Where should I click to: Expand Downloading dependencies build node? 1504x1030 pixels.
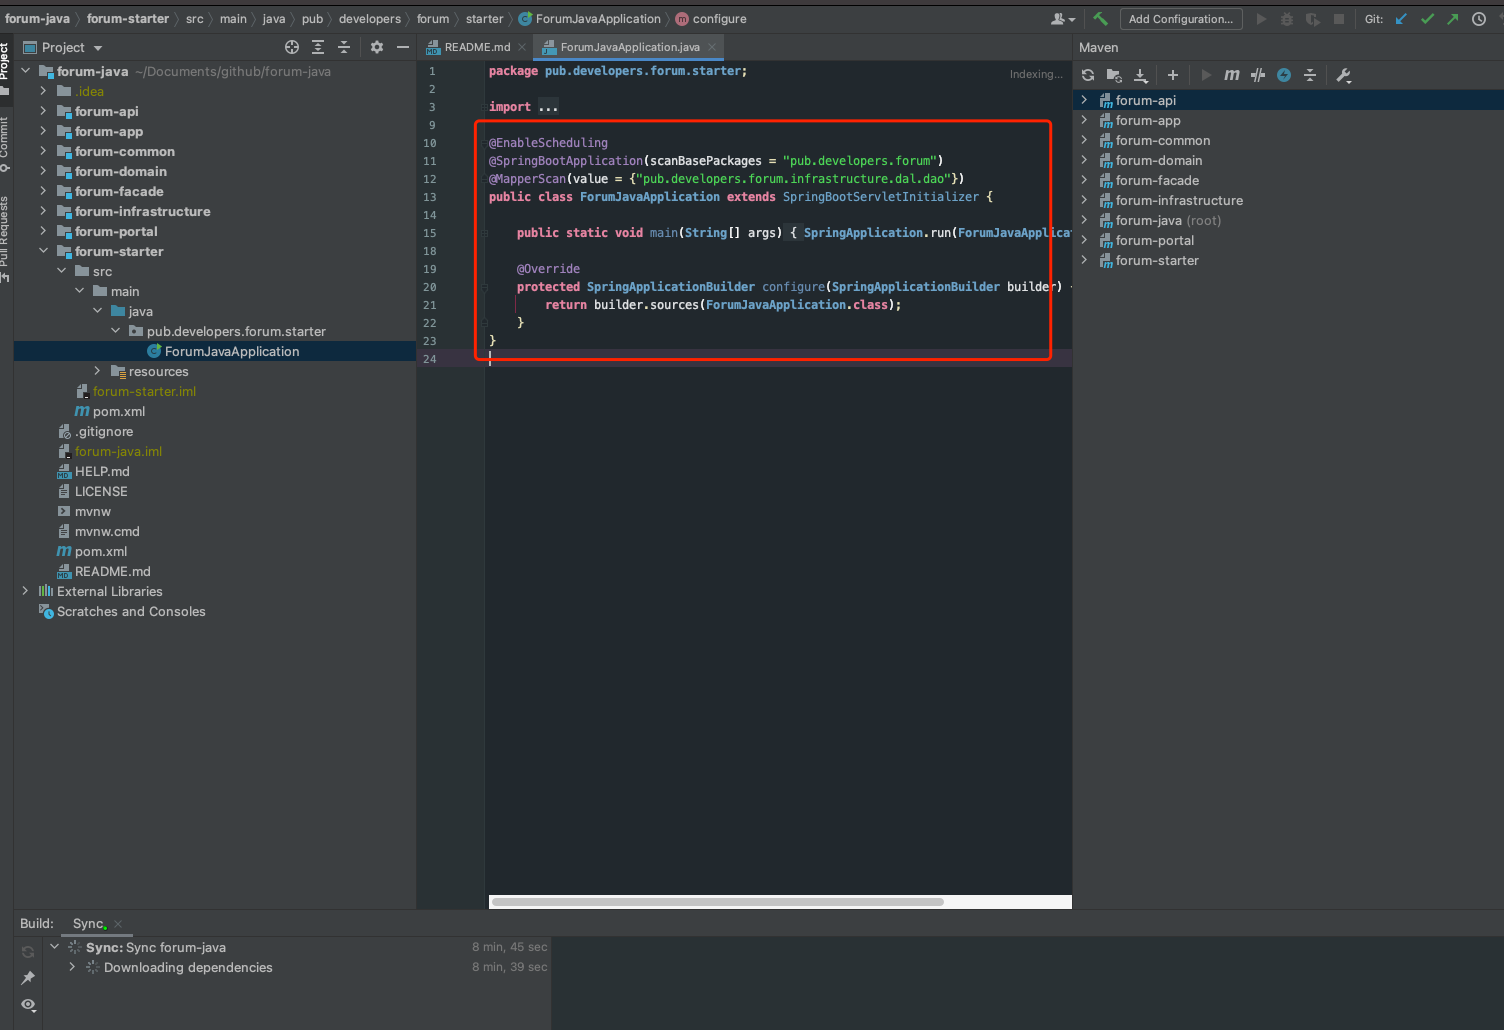[x=72, y=967]
